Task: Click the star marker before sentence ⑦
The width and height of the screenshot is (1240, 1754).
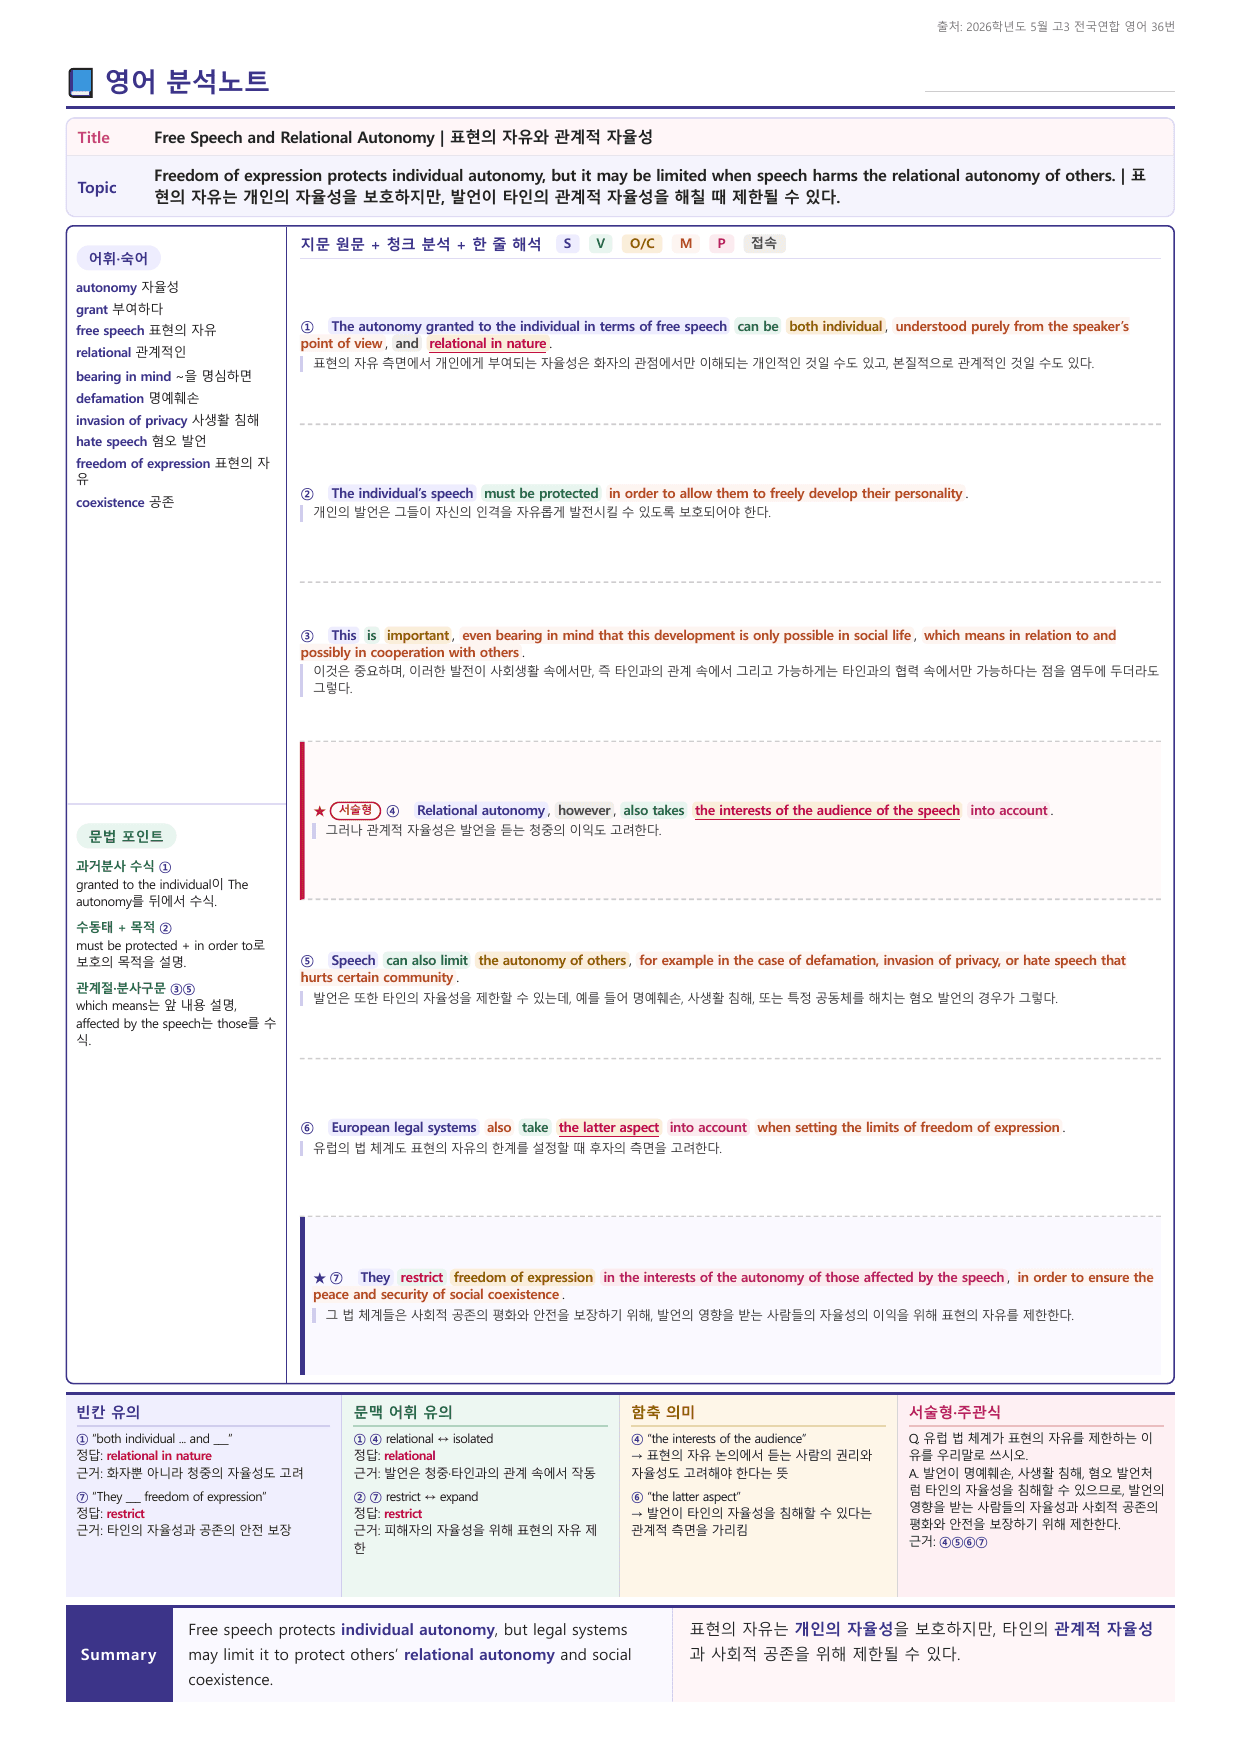Action: 319,1278
